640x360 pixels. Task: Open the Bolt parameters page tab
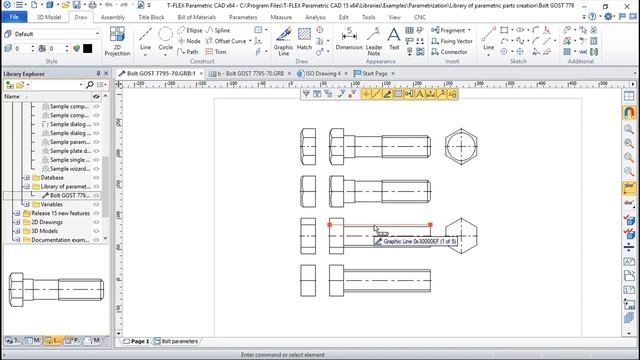tap(176, 341)
